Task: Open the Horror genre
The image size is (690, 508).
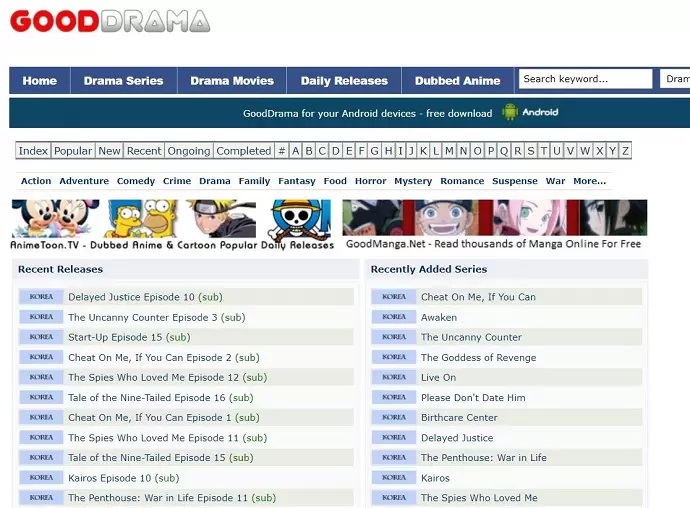Action: 371,181
